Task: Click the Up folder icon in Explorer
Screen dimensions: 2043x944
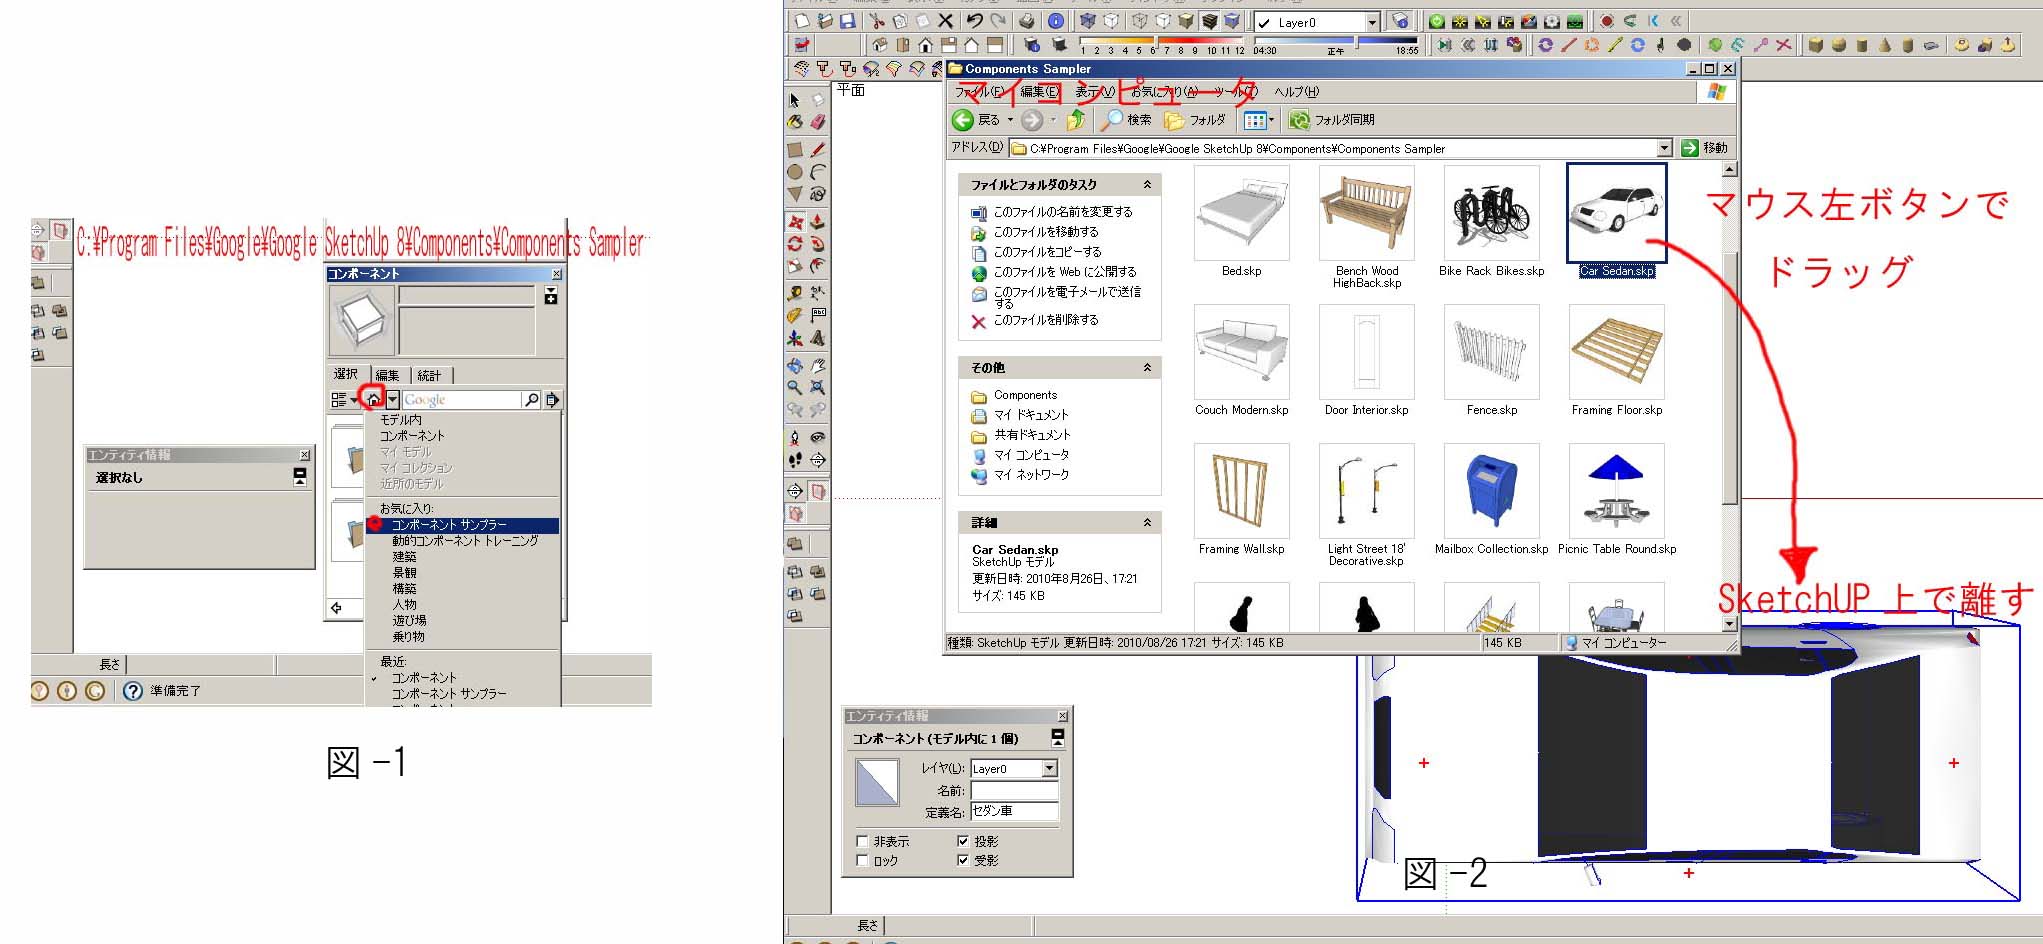Action: click(x=1076, y=120)
